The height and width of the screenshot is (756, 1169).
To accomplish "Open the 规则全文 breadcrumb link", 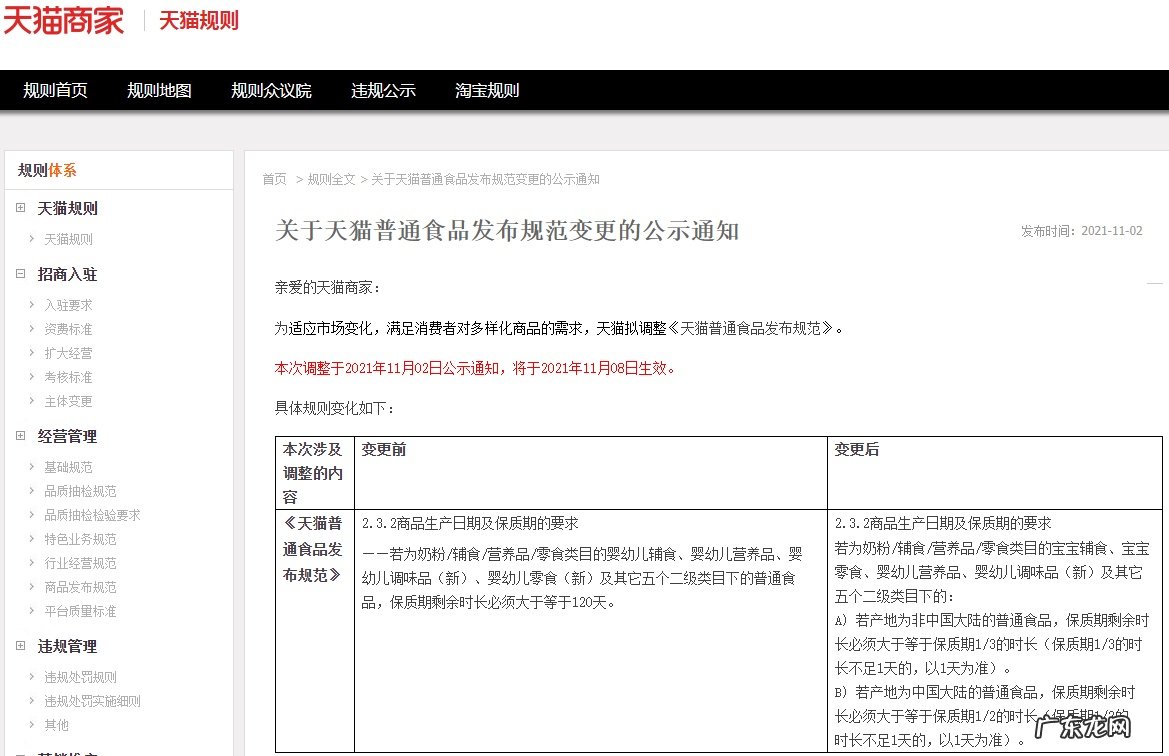I will coord(331,180).
